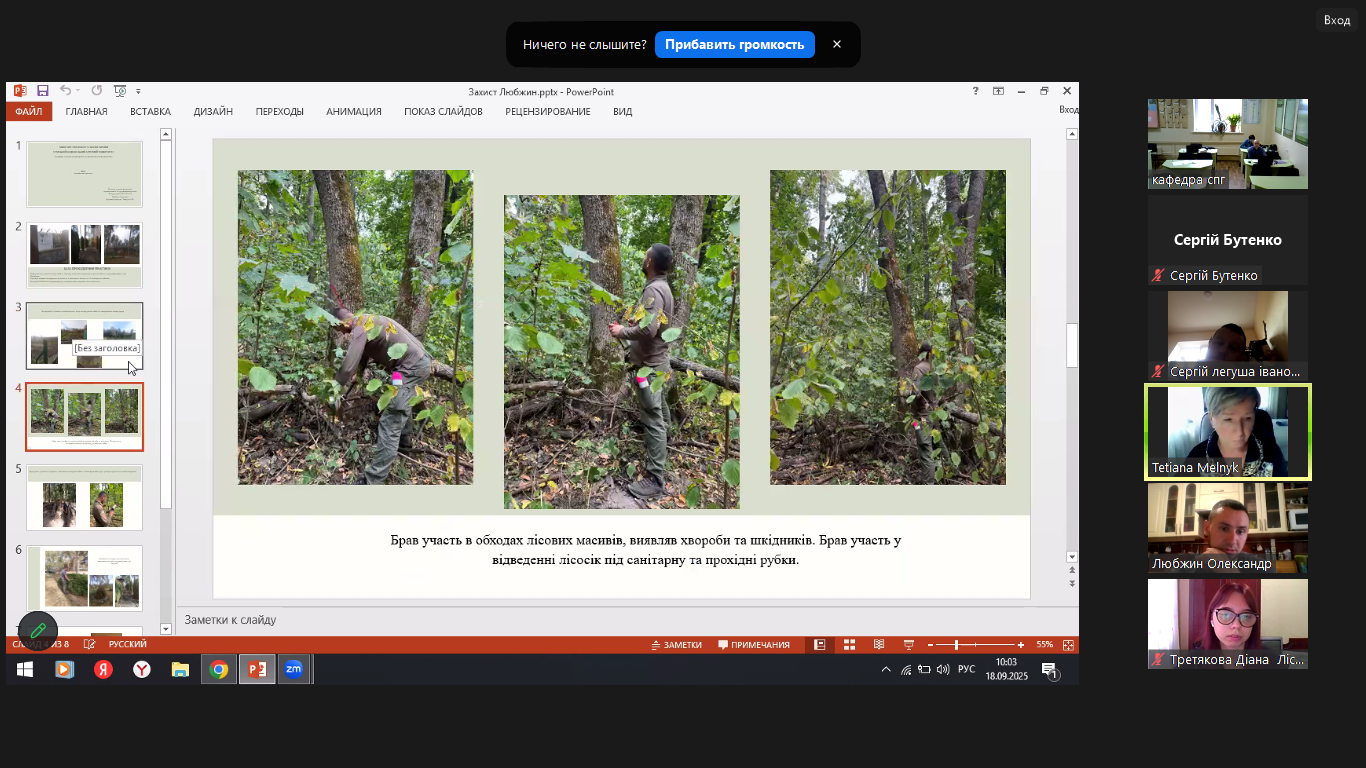Select Tetiana Melnyk's video tile
The image size is (1366, 768).
tap(1228, 433)
